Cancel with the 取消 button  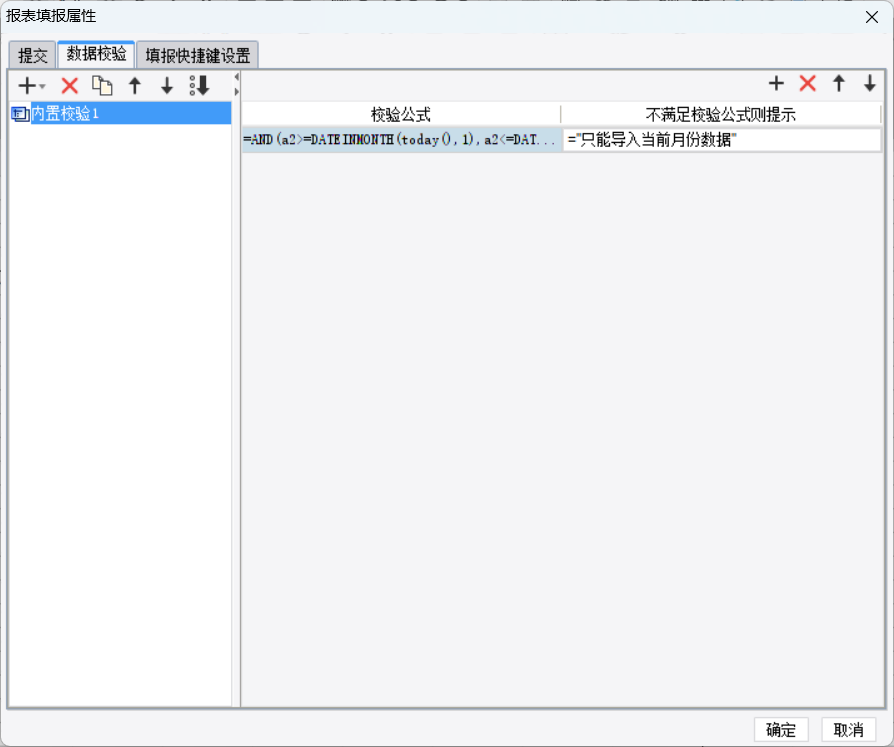pos(848,729)
